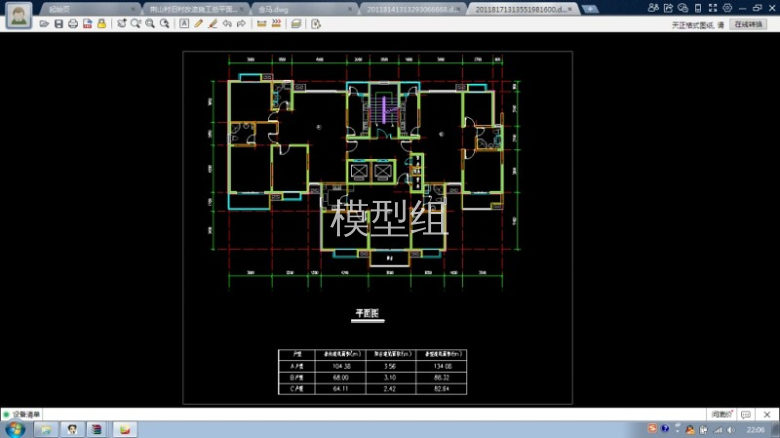Click the status label with green dot
This screenshot has width=780, height=438.
click(x=22, y=414)
